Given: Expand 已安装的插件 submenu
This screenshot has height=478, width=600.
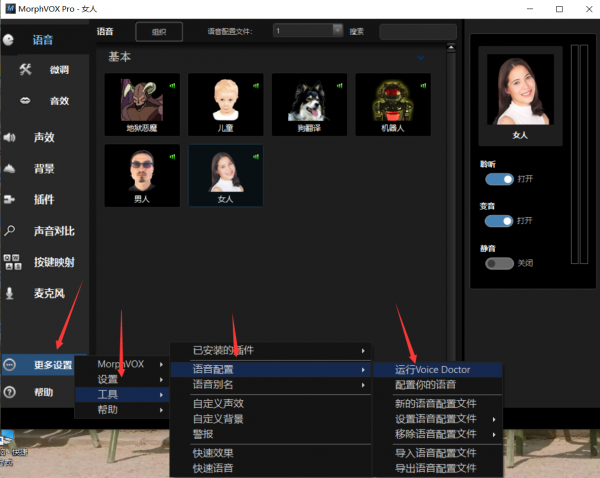Looking at the screenshot, I should (271, 350).
